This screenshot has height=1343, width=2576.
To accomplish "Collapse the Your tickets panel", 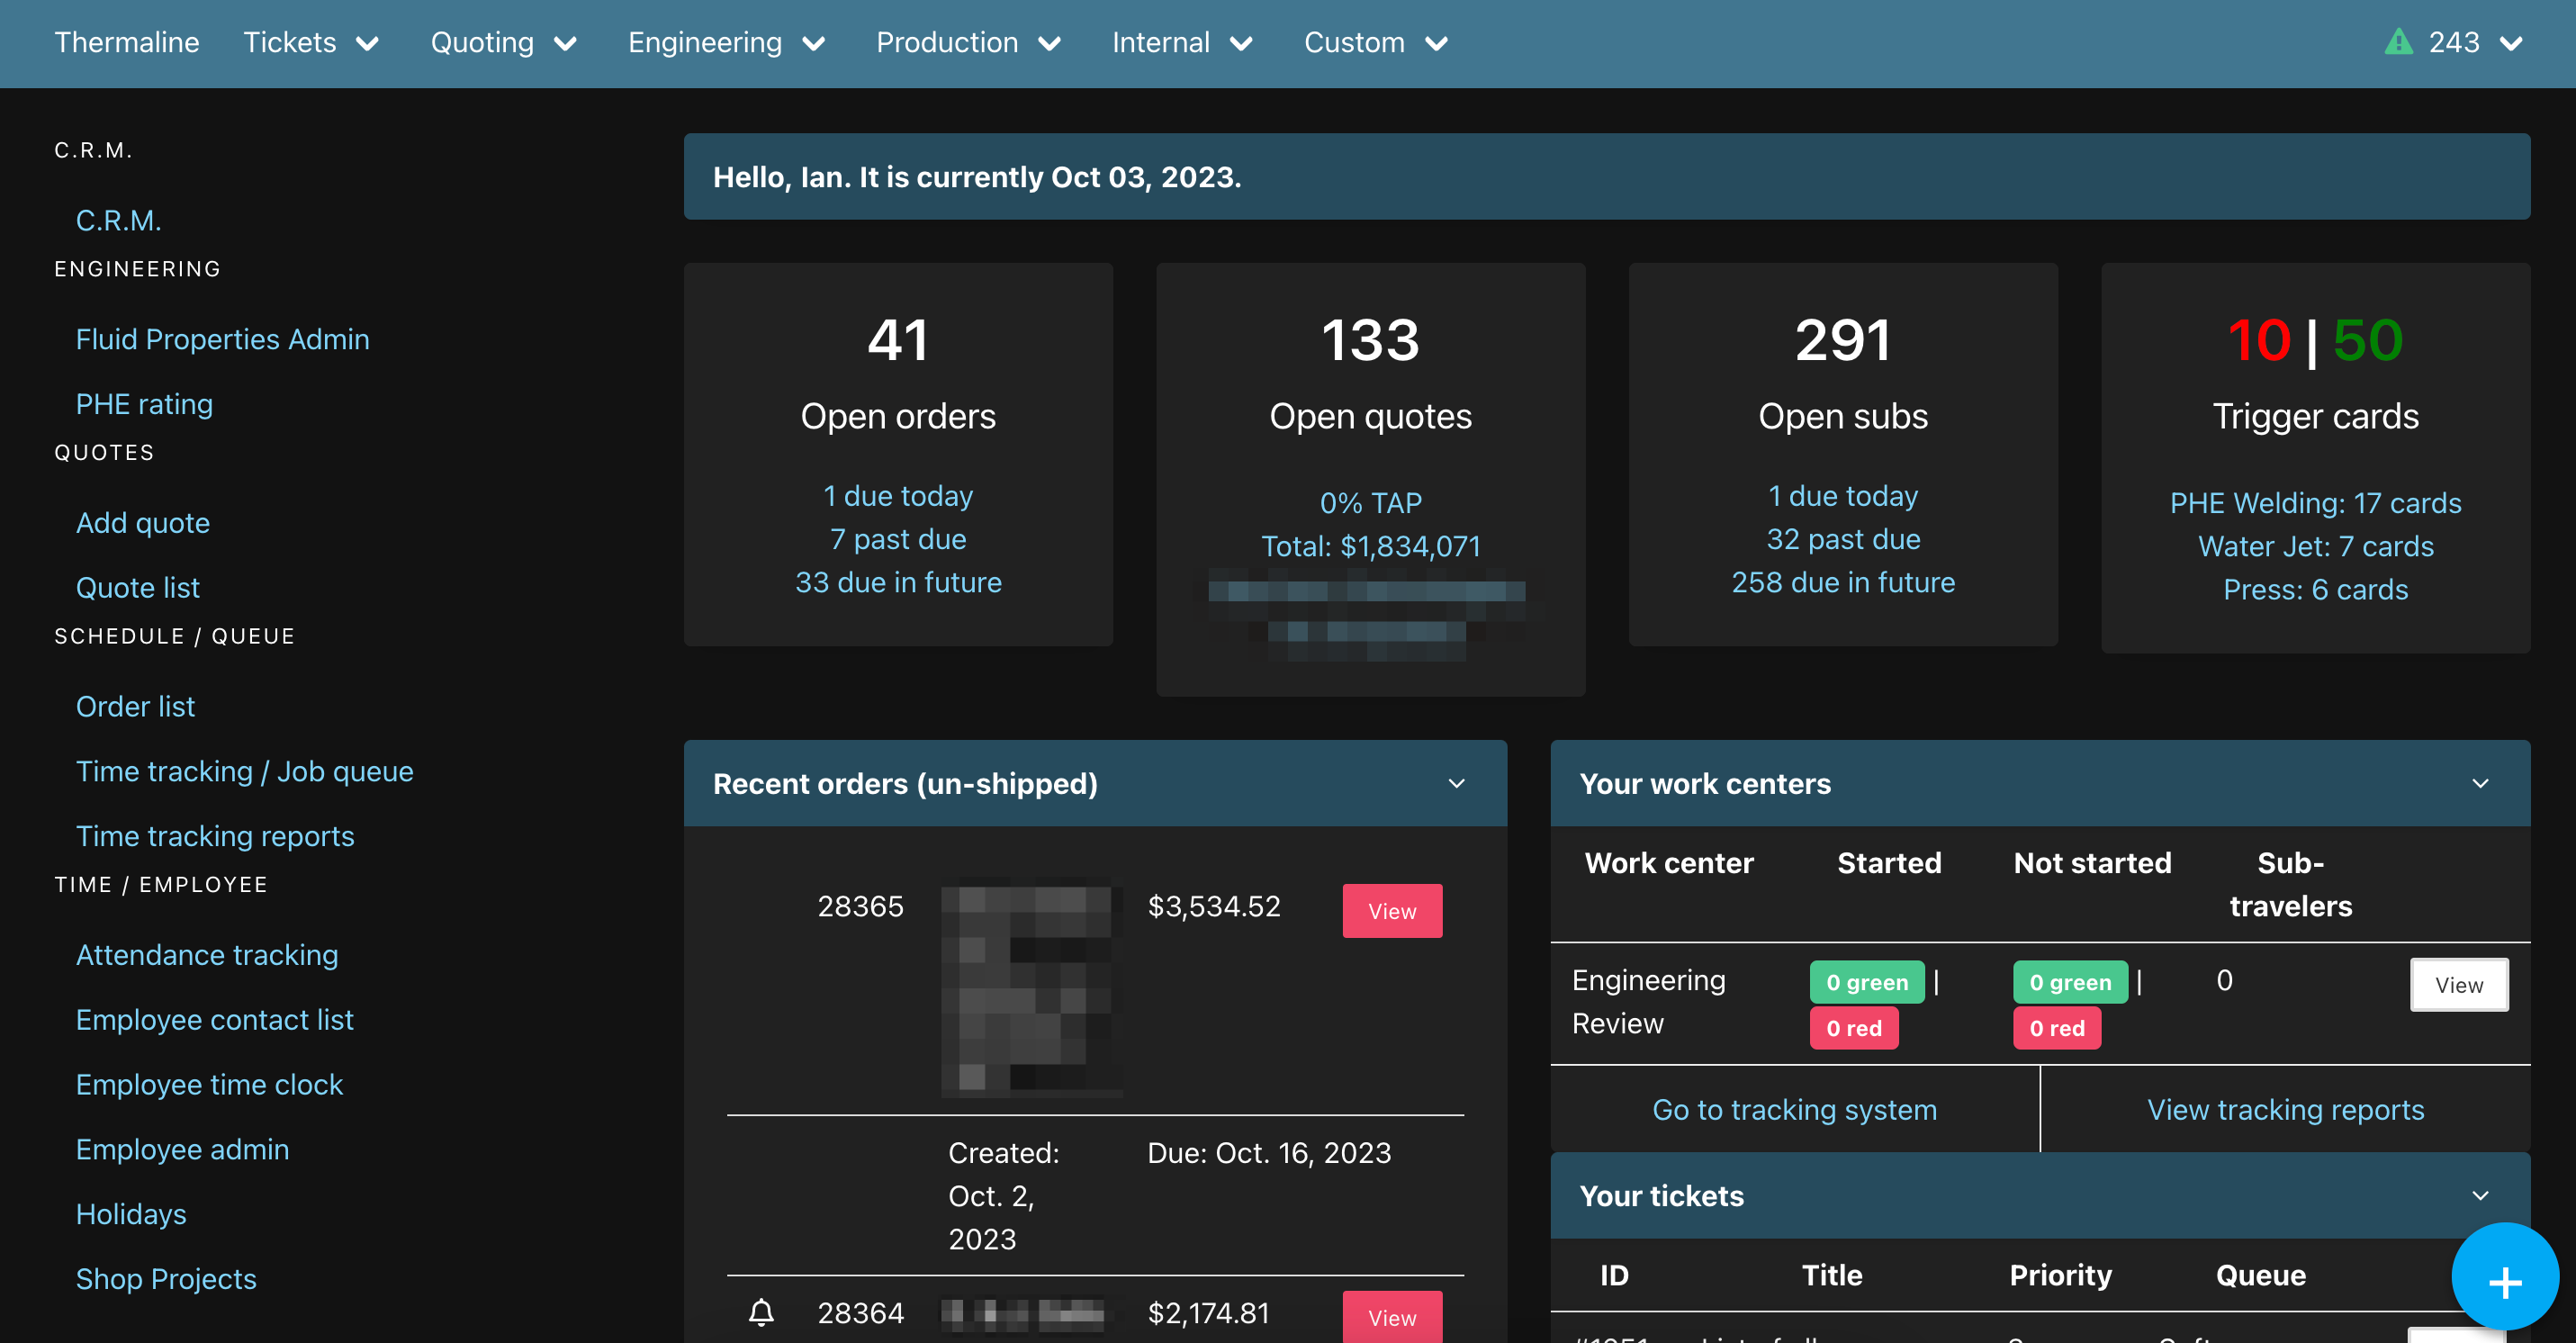I will pos(2480,1195).
